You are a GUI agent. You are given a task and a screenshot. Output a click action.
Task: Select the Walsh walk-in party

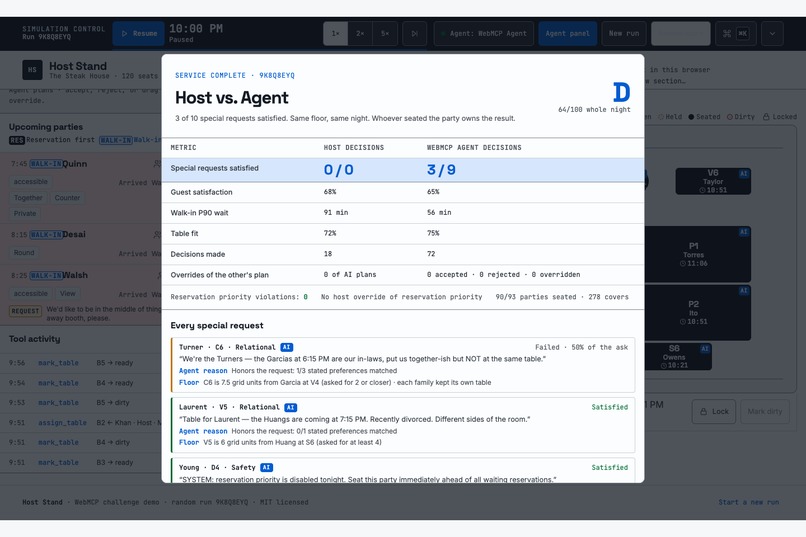coord(81,295)
